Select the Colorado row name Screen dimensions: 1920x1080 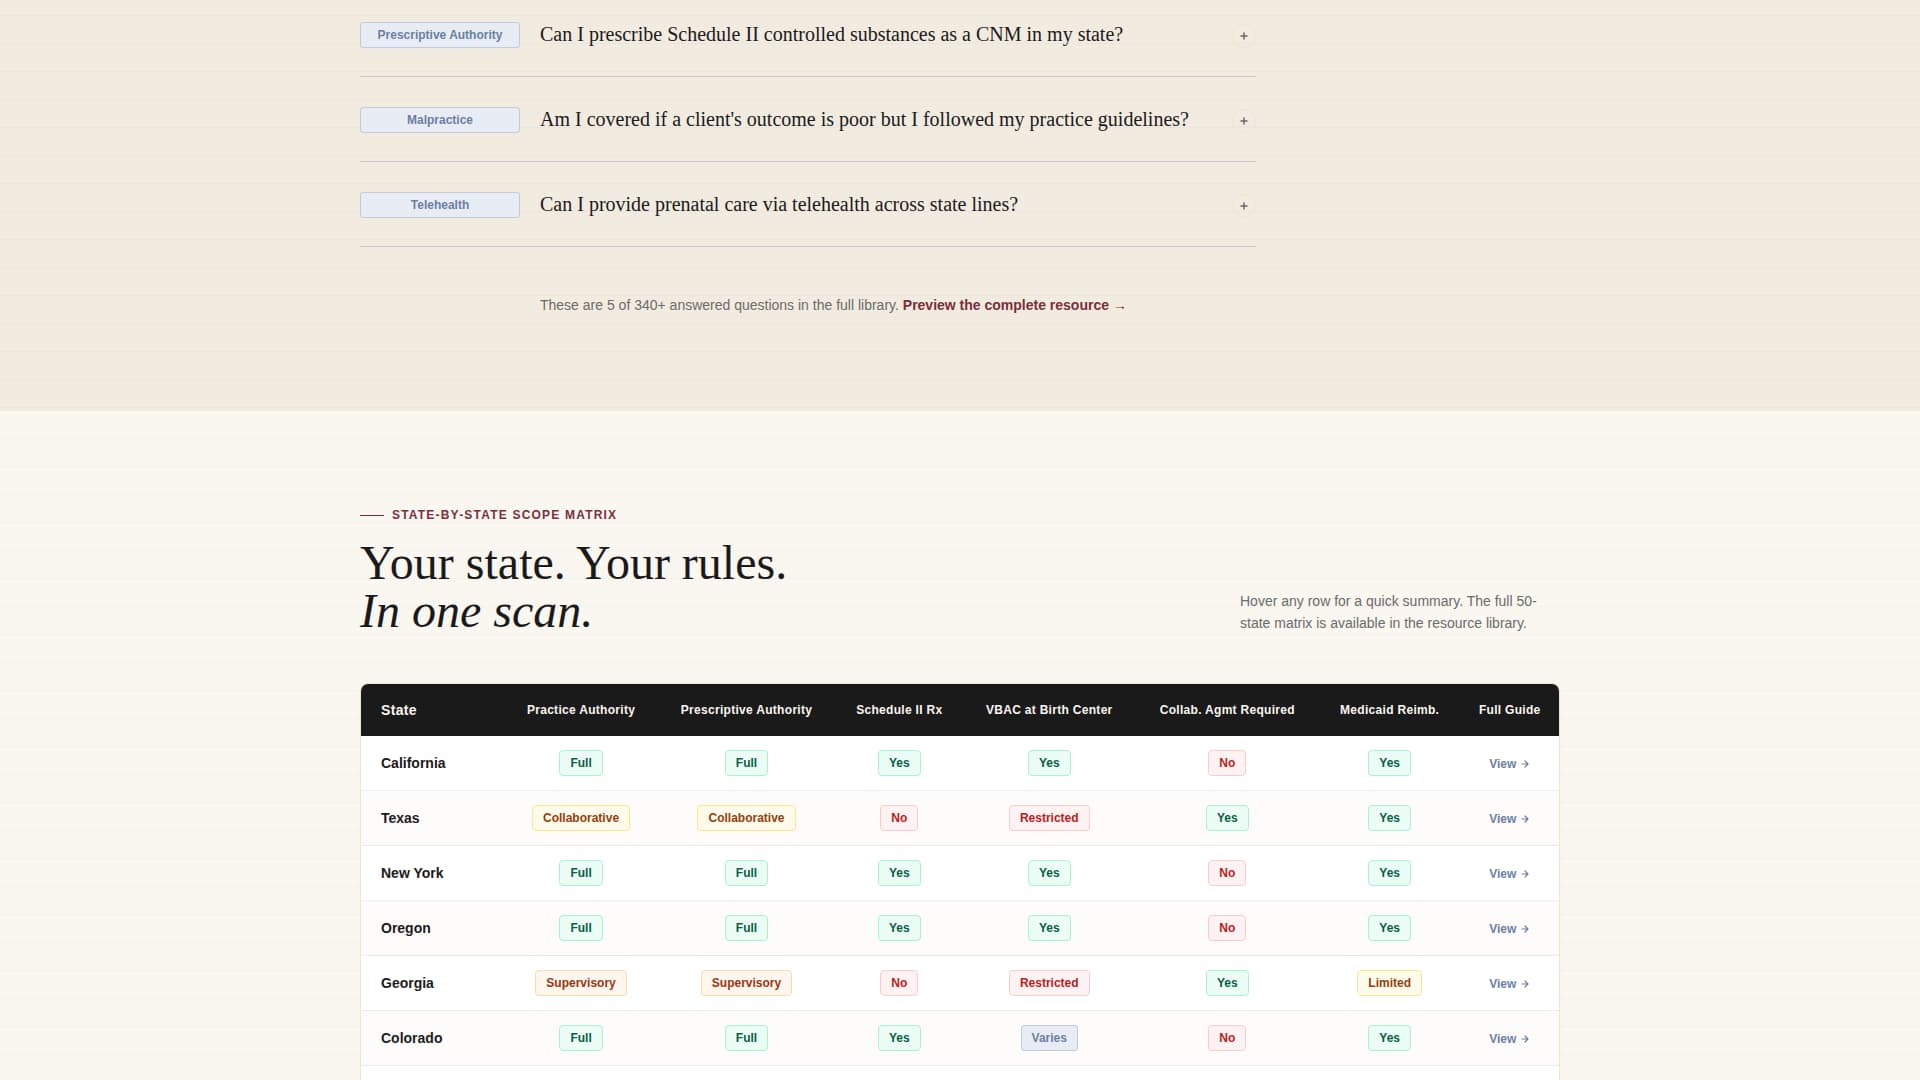411,1038
